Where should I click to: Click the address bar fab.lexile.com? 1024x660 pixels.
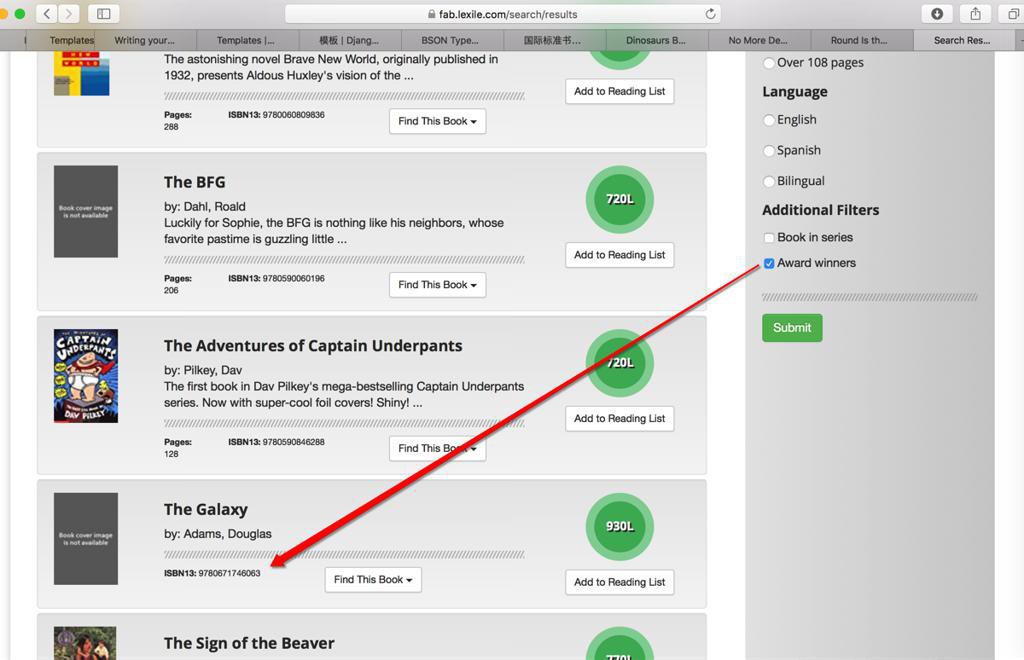click(x=503, y=14)
